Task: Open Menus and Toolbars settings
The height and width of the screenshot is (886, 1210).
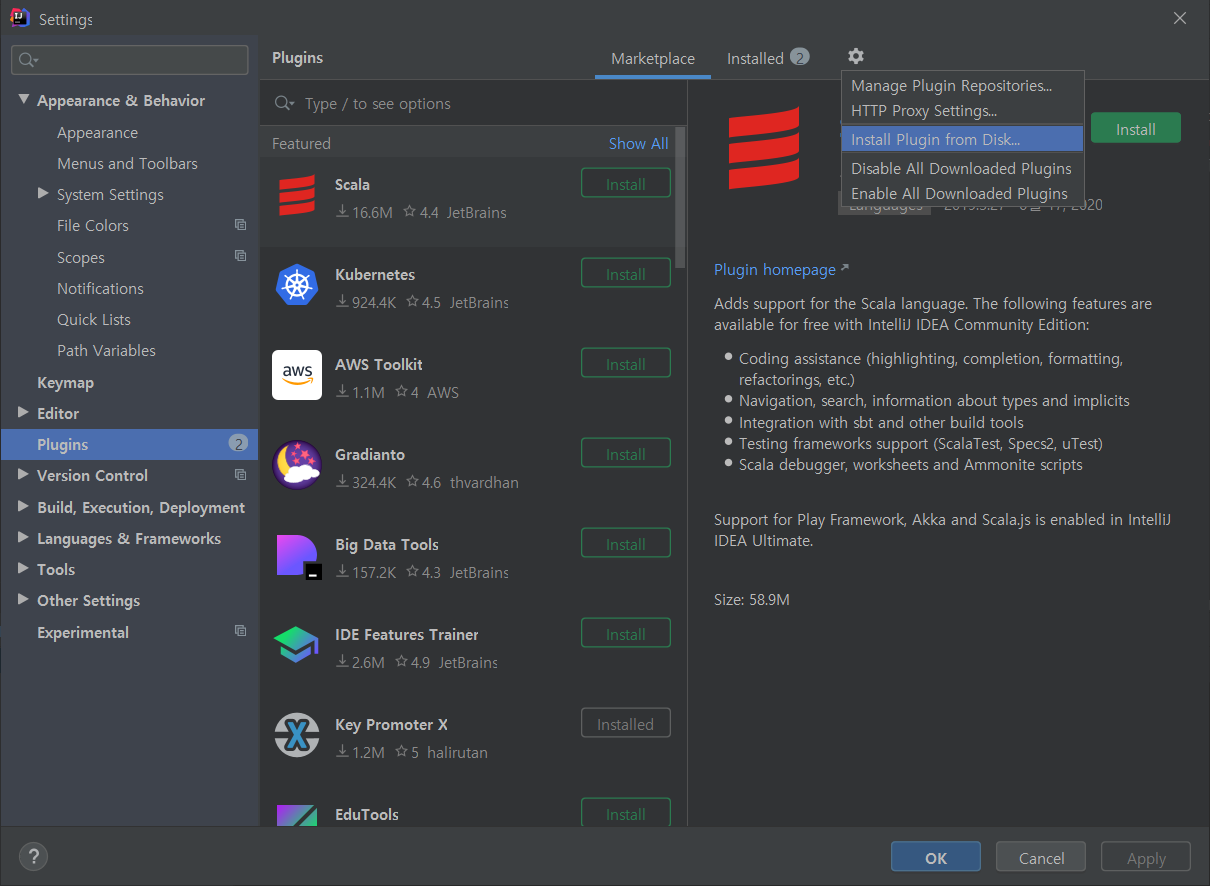Action: [127, 163]
